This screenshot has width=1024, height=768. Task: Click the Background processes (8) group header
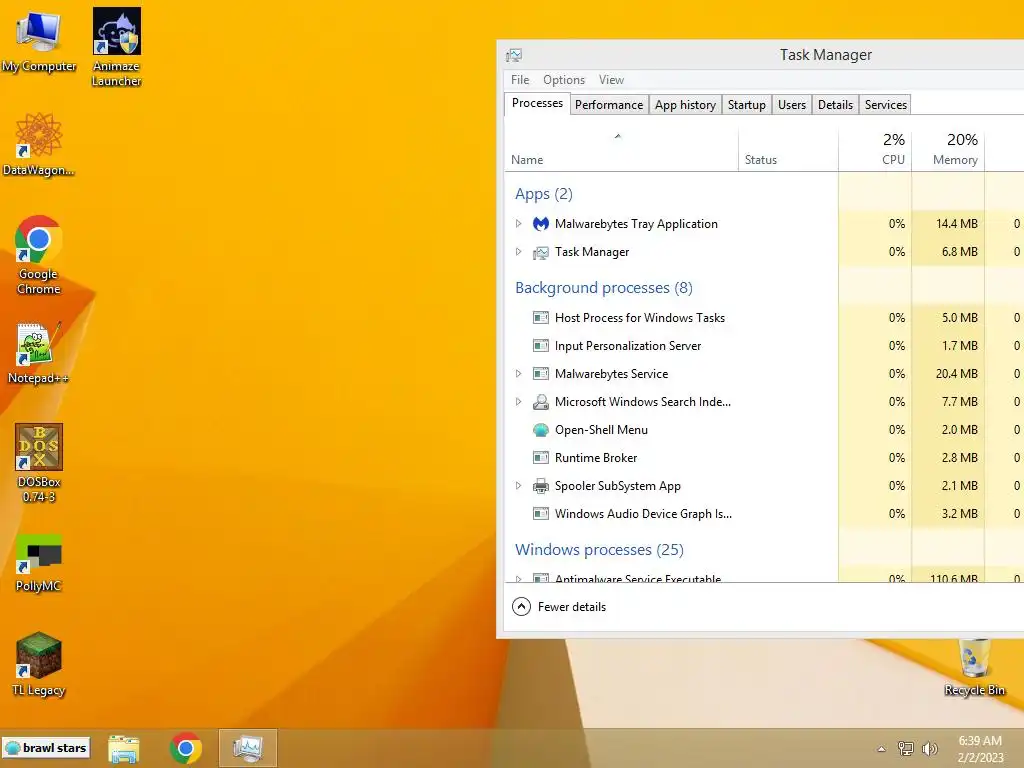coord(603,288)
